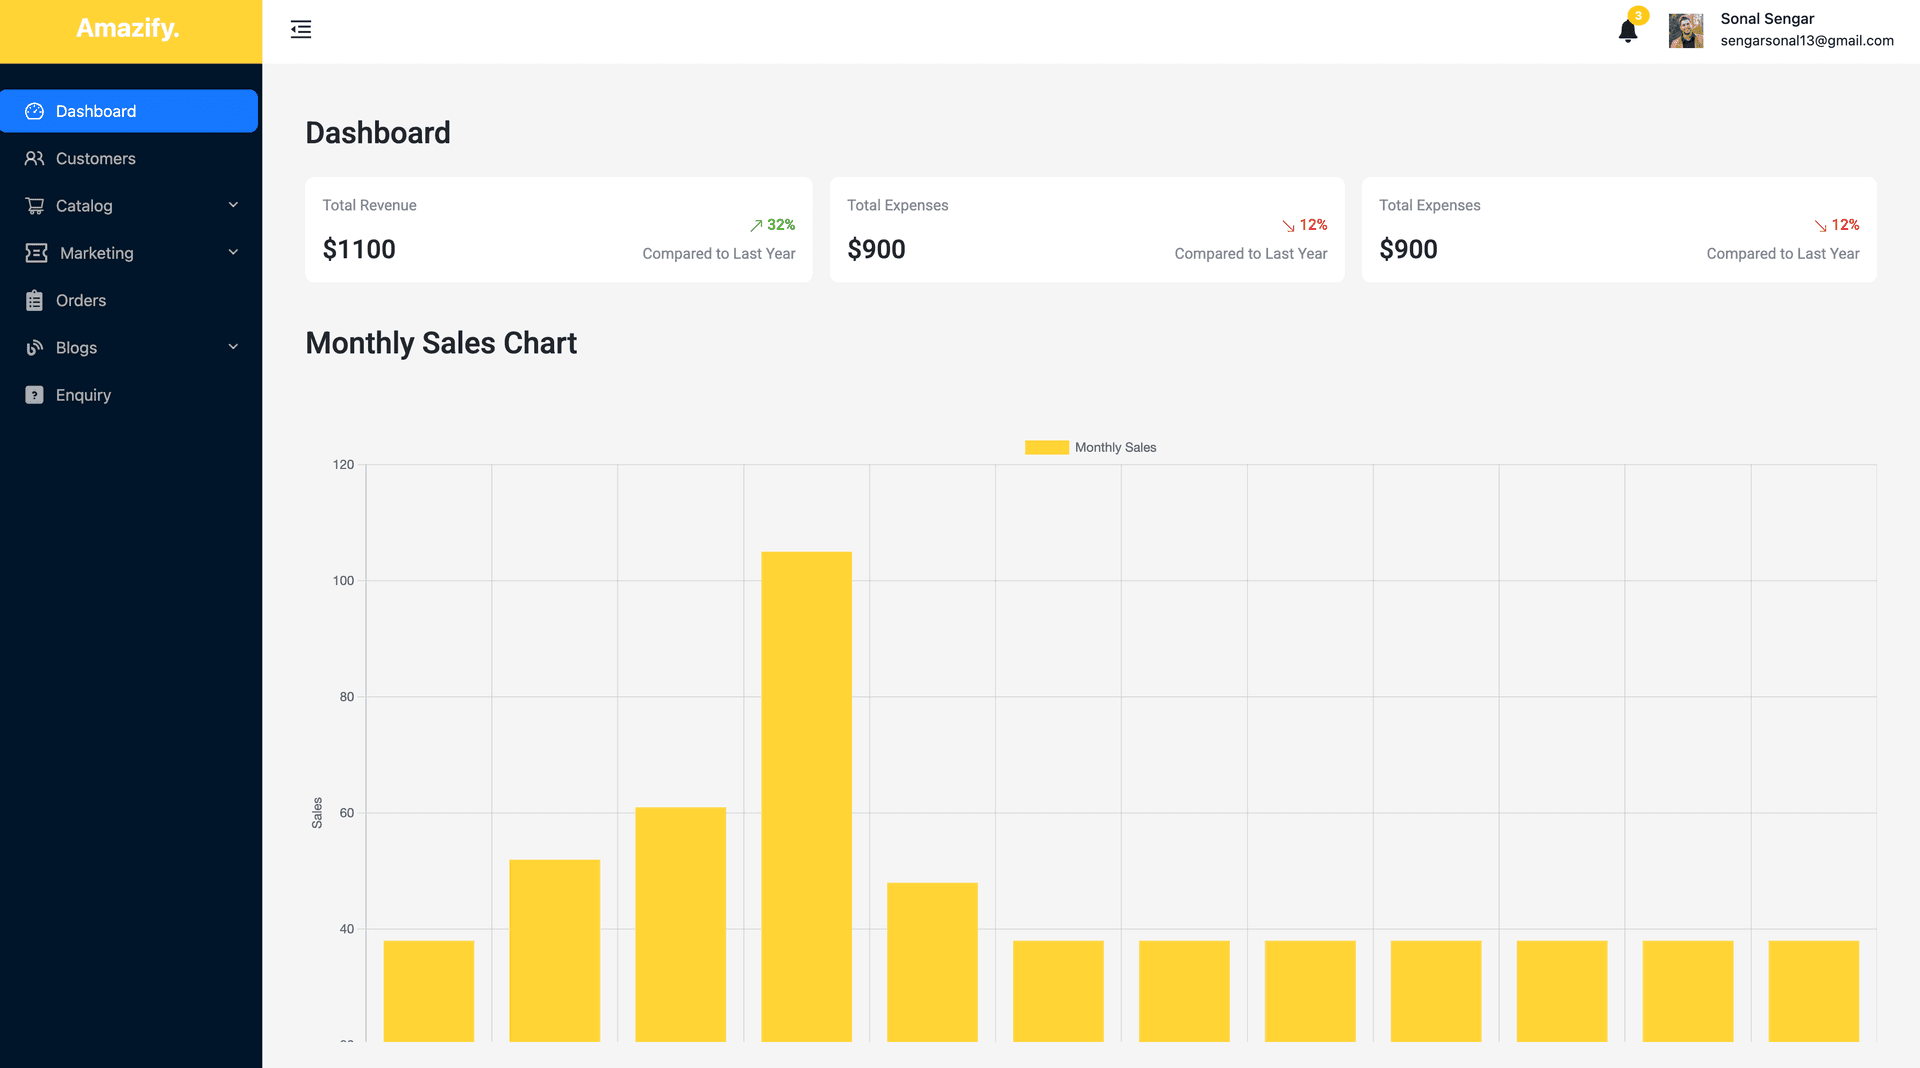This screenshot has width=1920, height=1068.
Task: Click the tallest bar in sales chart
Action: point(806,795)
